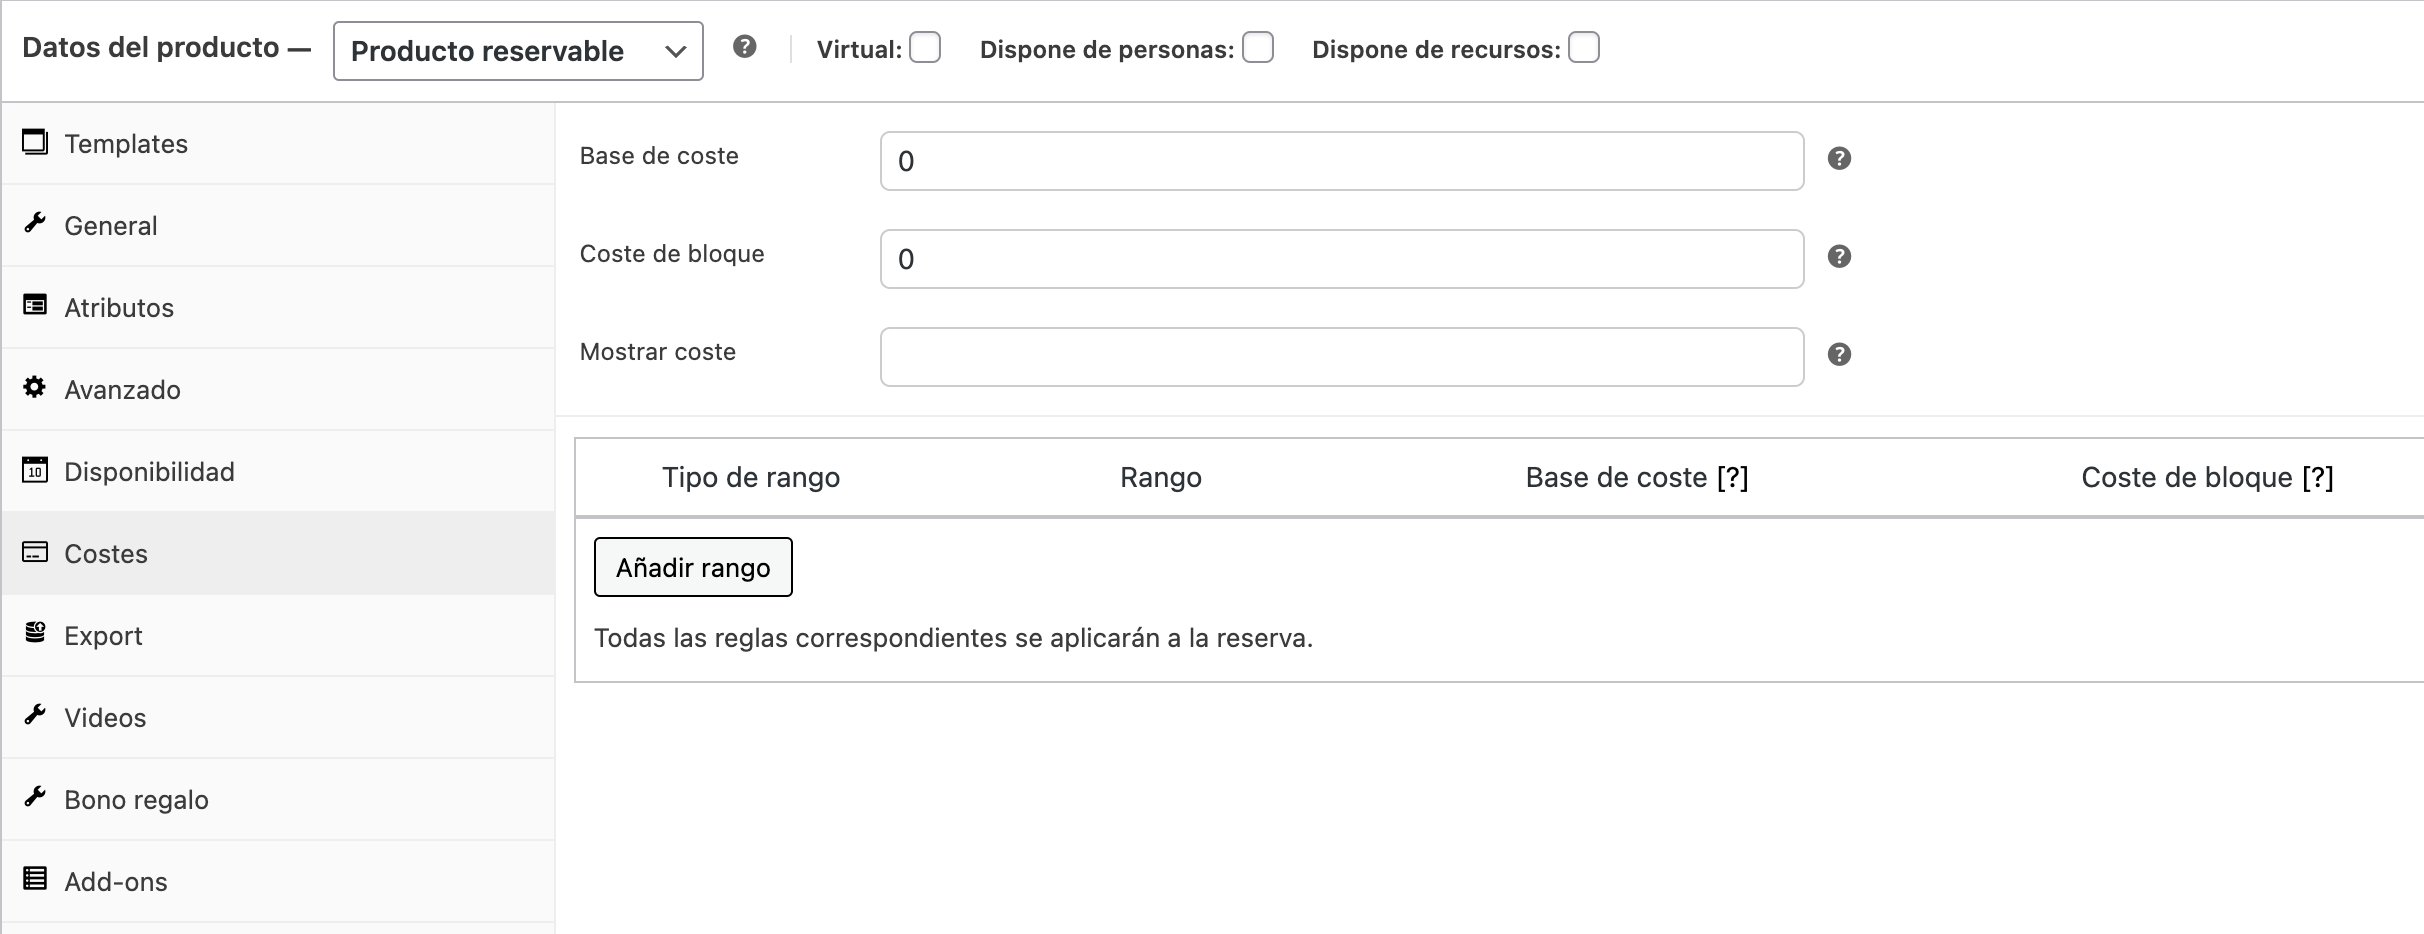Click the gear icon for Avanzado
Viewport: 2424px width, 934px height.
click(35, 388)
